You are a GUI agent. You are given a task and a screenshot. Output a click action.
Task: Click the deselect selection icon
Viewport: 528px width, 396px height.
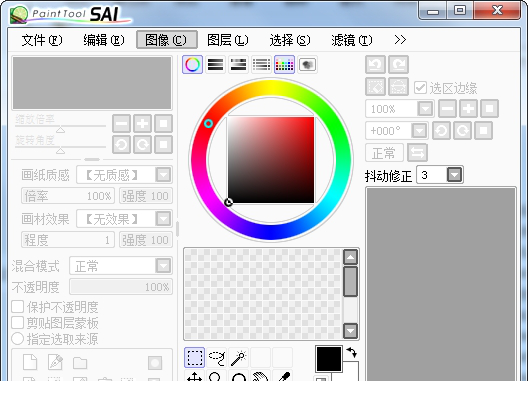(x=375, y=87)
